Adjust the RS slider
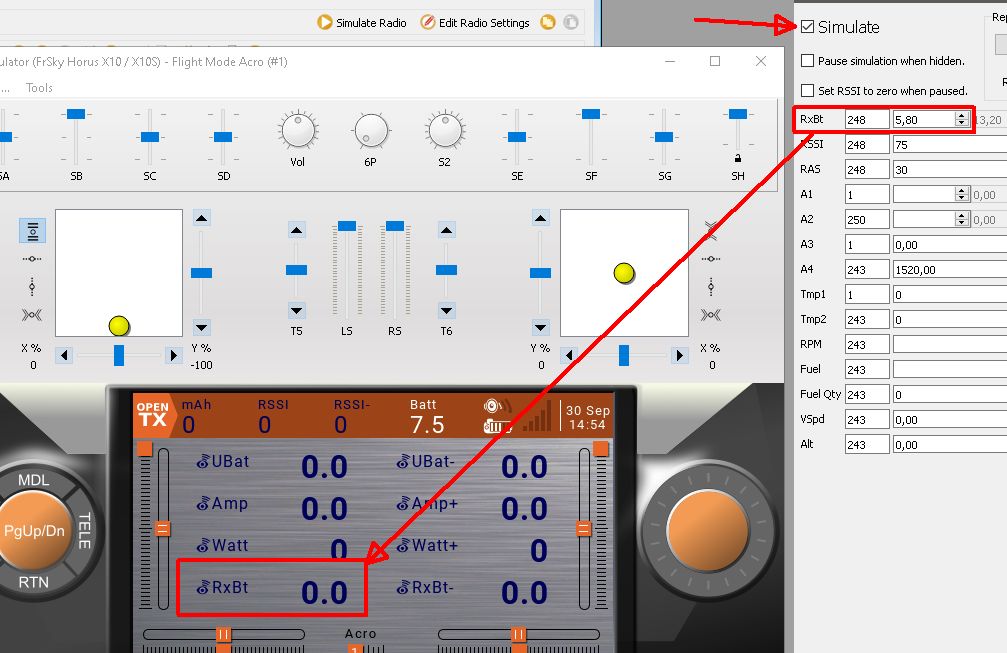The image size is (1007, 653). click(x=395, y=225)
